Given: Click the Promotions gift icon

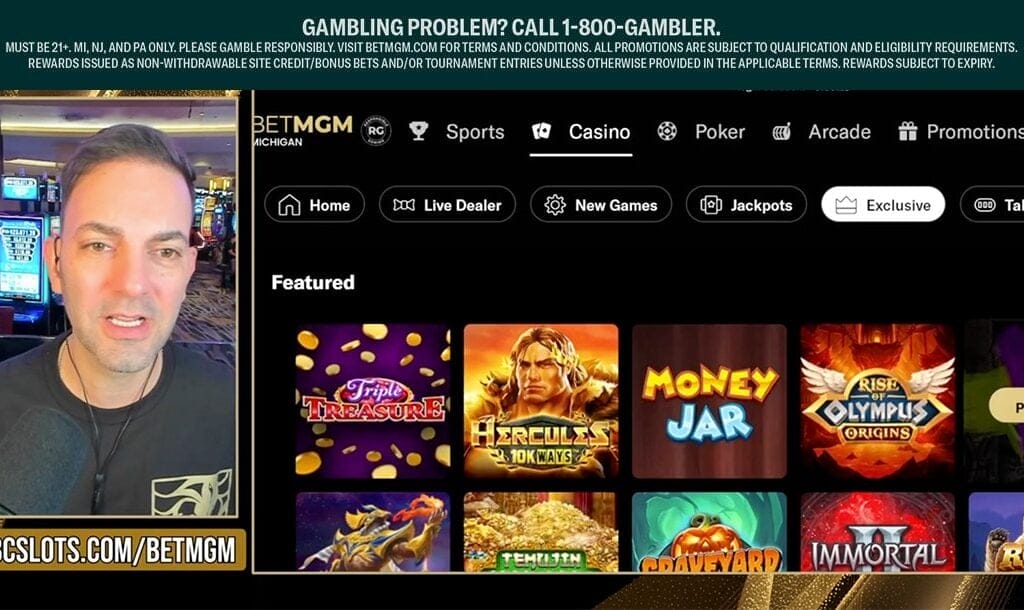Looking at the screenshot, I should click(907, 131).
